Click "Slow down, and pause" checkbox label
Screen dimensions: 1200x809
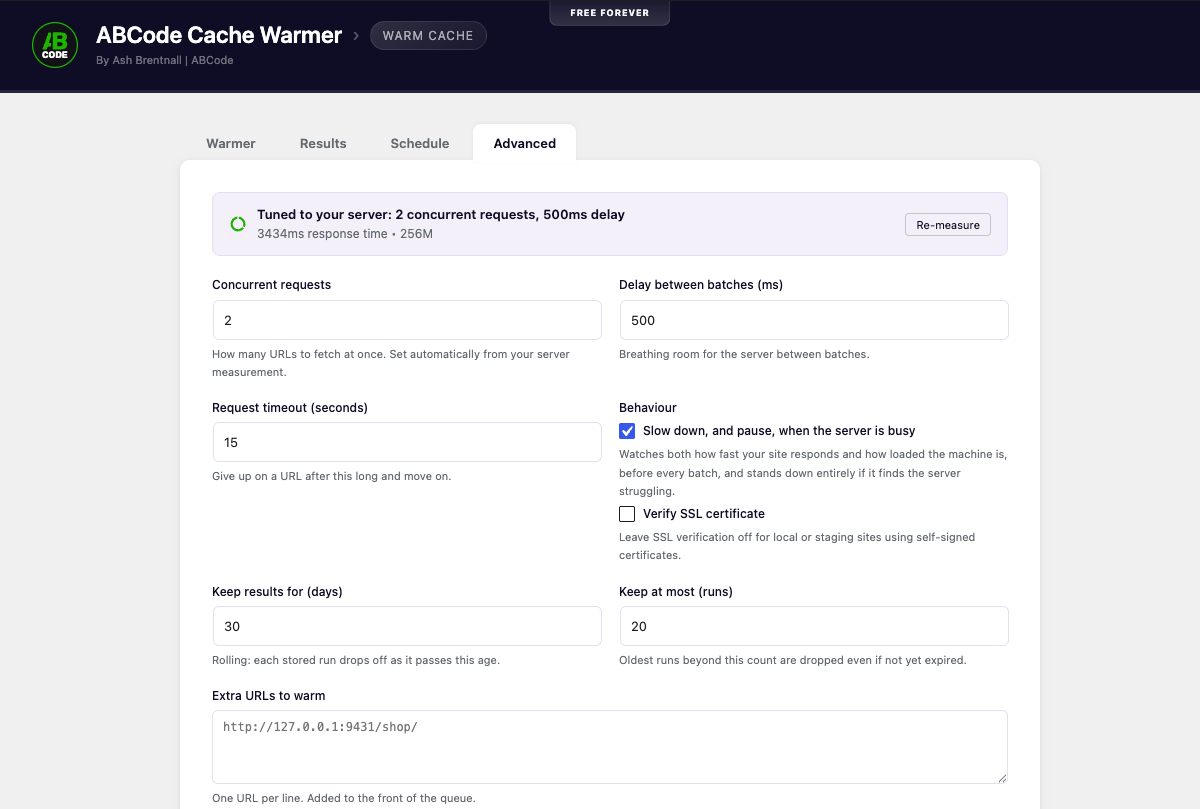coord(779,431)
